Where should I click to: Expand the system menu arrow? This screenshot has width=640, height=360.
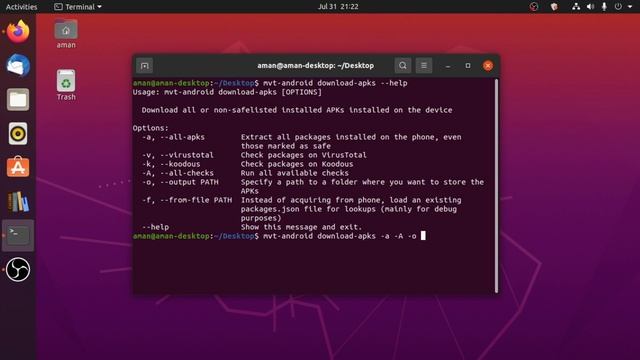pos(630,7)
